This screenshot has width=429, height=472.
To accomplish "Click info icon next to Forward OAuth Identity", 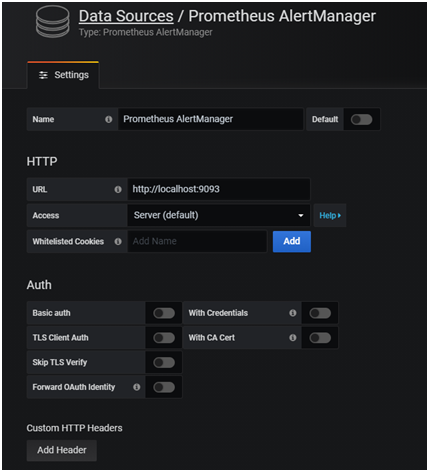I will (x=137, y=387).
